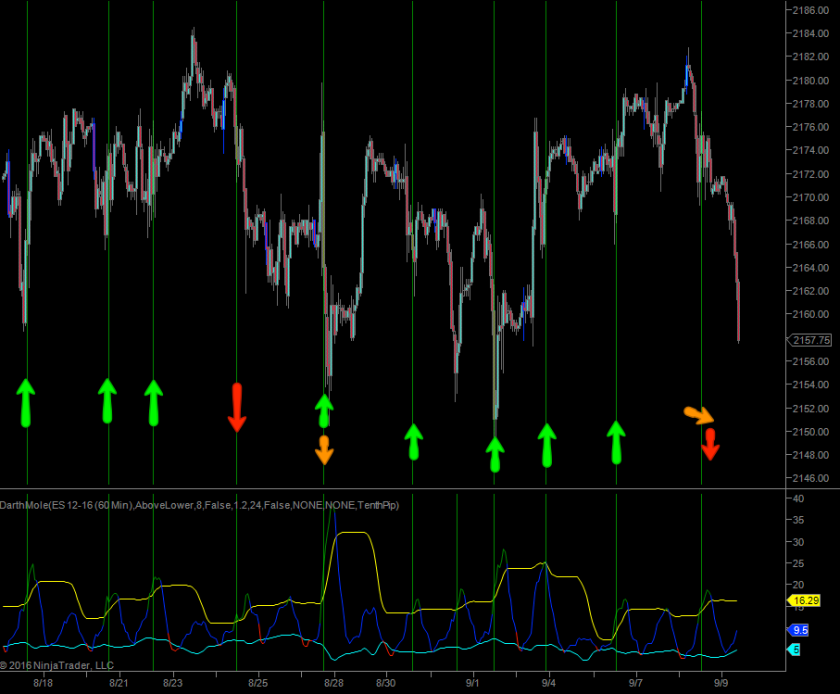Image resolution: width=840 pixels, height=694 pixels.
Task: Click the yellow 16.29 indicator value marker
Action: click(x=803, y=601)
